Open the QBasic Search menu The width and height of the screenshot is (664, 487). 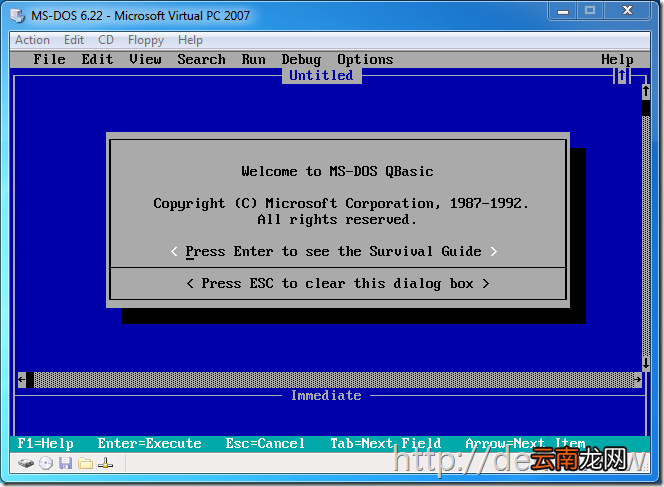[x=201, y=59]
